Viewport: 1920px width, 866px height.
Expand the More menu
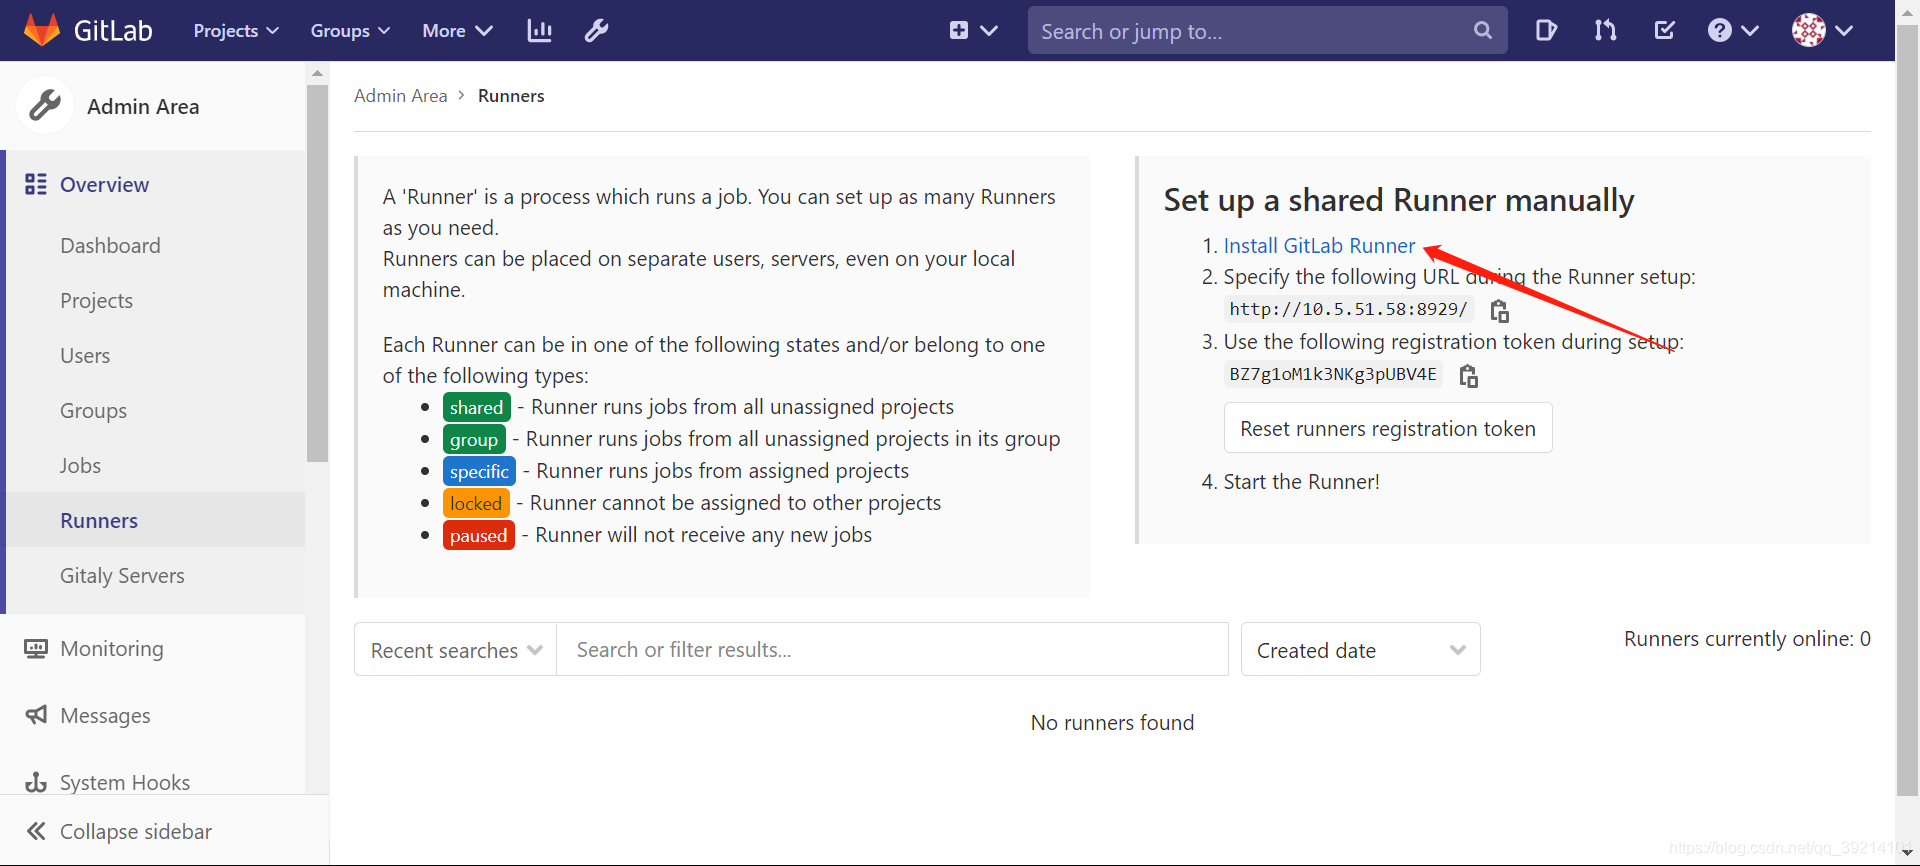pos(457,31)
